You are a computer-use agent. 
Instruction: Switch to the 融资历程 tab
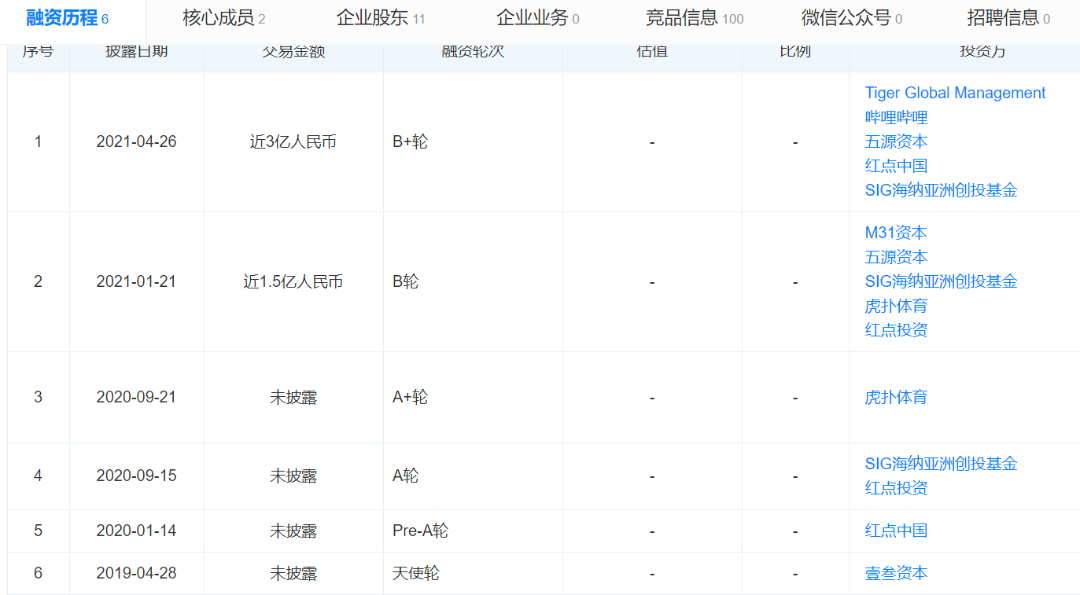click(x=67, y=18)
